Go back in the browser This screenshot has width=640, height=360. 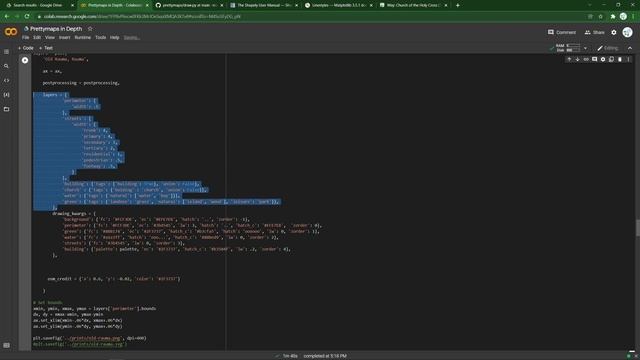7,16
